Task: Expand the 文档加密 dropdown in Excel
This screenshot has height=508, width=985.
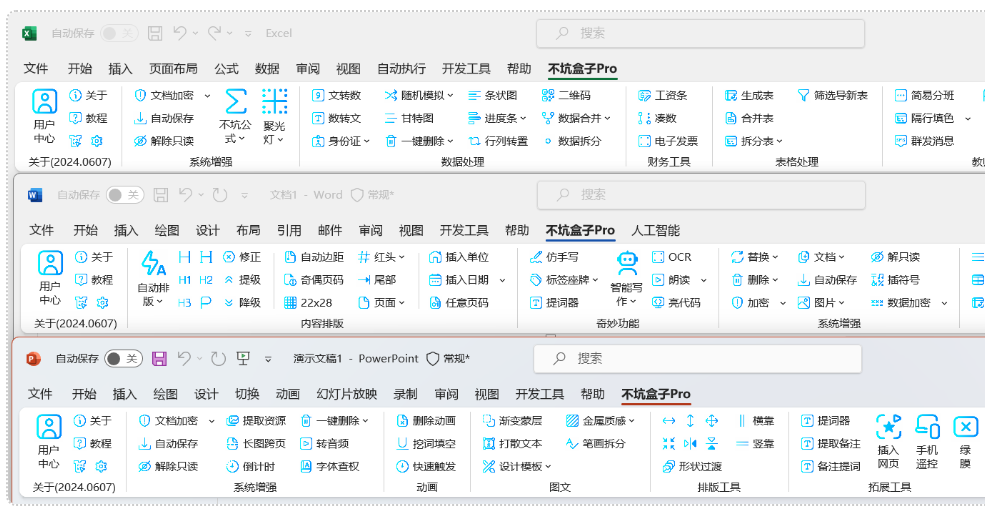Action: coord(208,95)
